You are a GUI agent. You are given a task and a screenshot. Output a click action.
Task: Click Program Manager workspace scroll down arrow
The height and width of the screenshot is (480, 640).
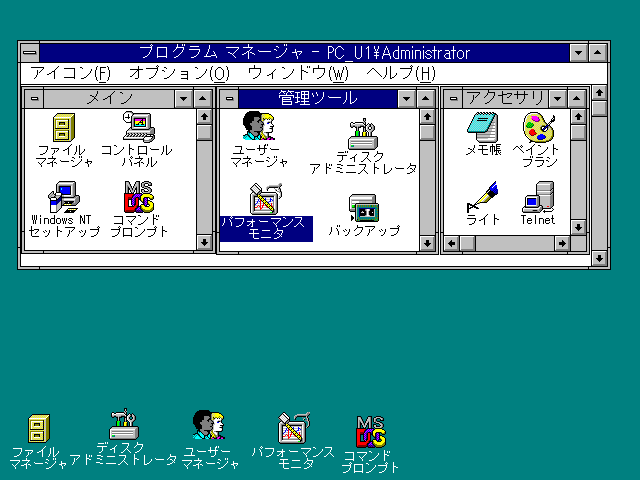coord(599,258)
